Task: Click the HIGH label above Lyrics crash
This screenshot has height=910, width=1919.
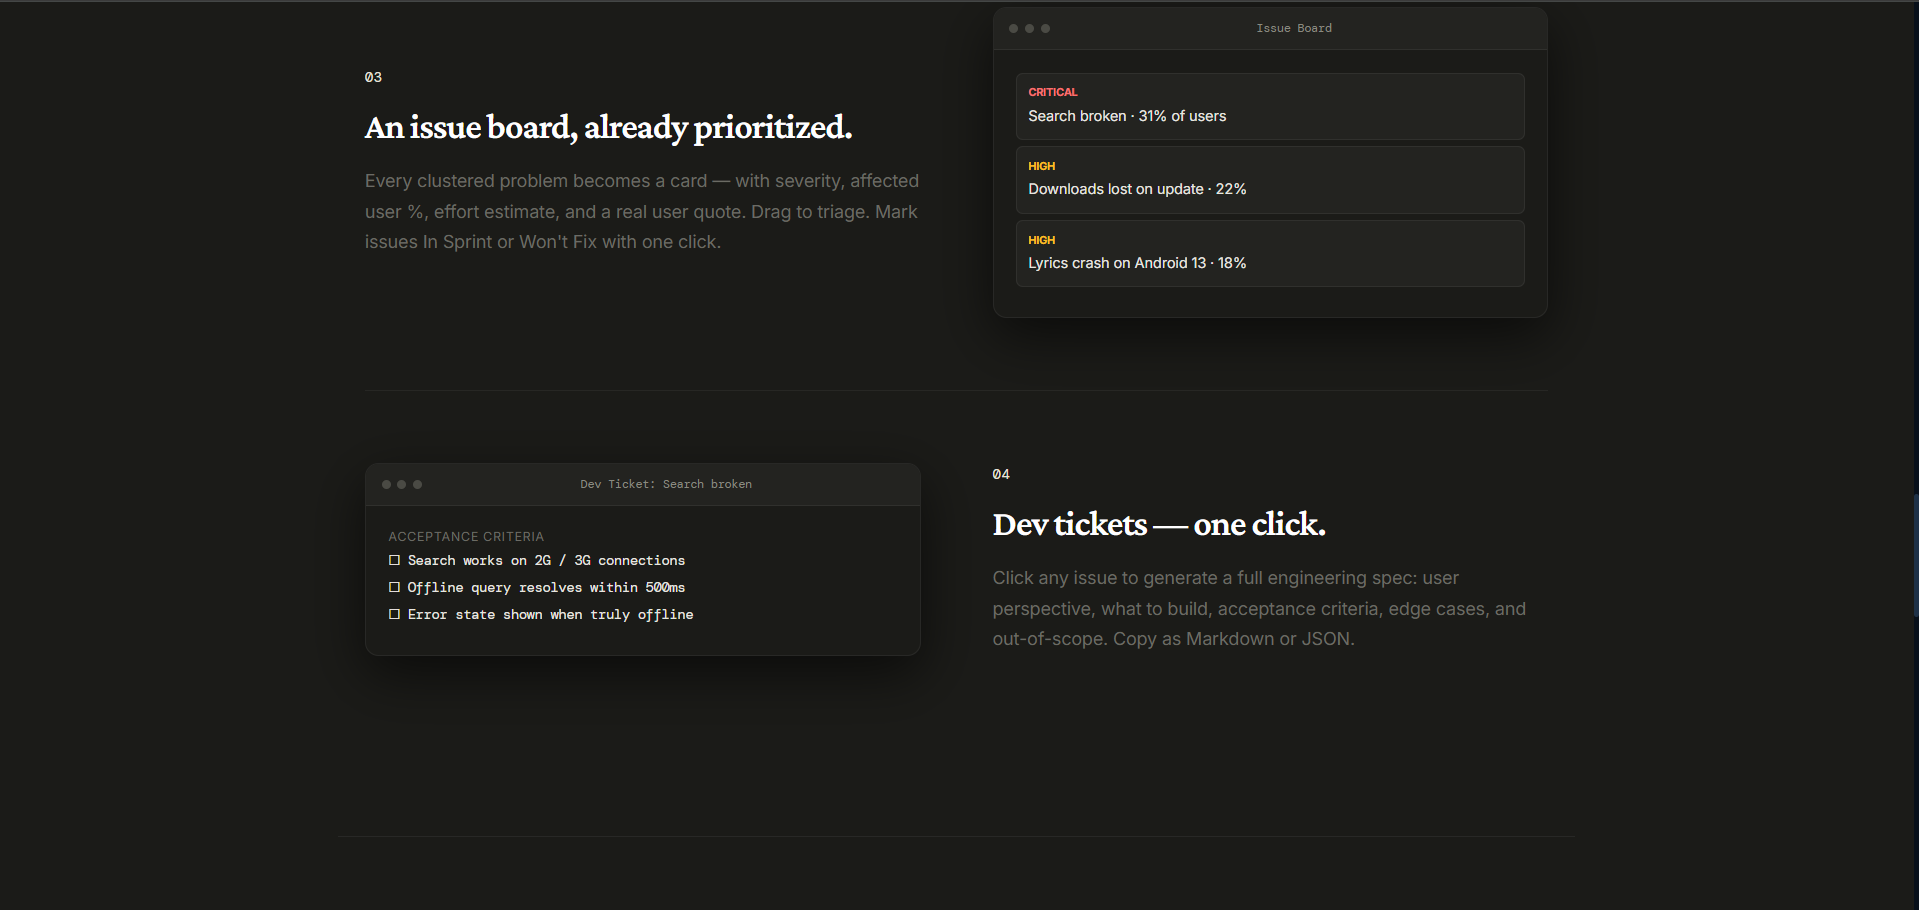Action: coord(1041,240)
